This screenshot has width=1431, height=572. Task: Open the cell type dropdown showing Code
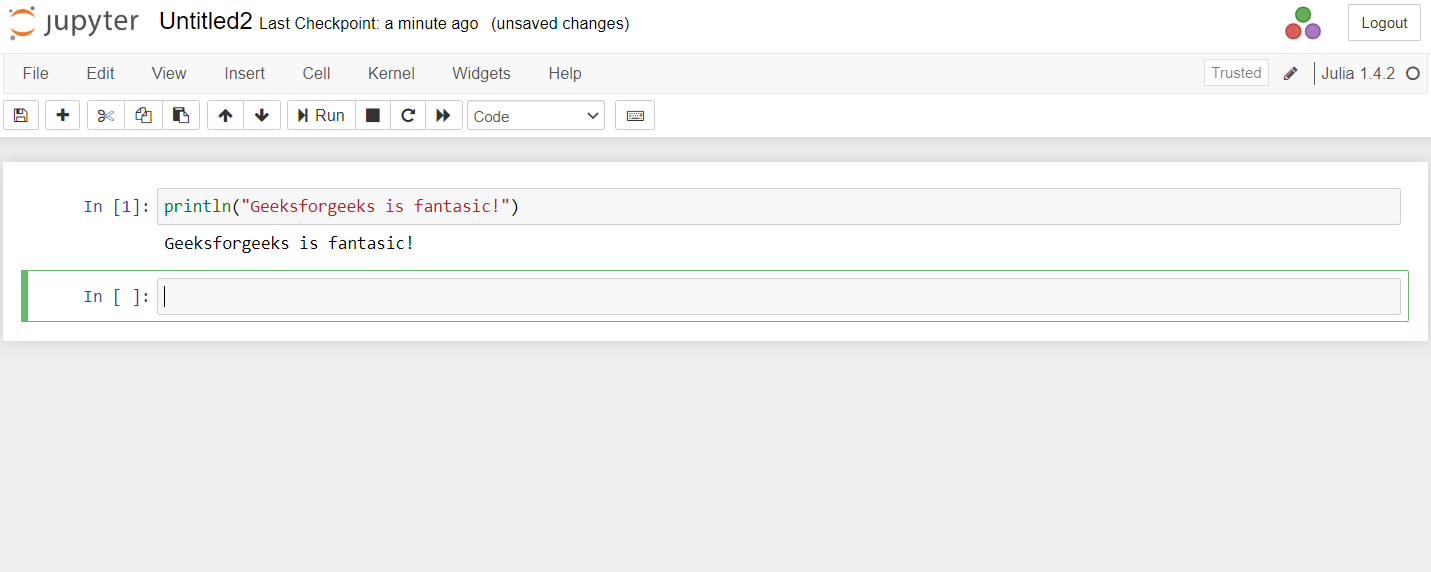(x=536, y=116)
